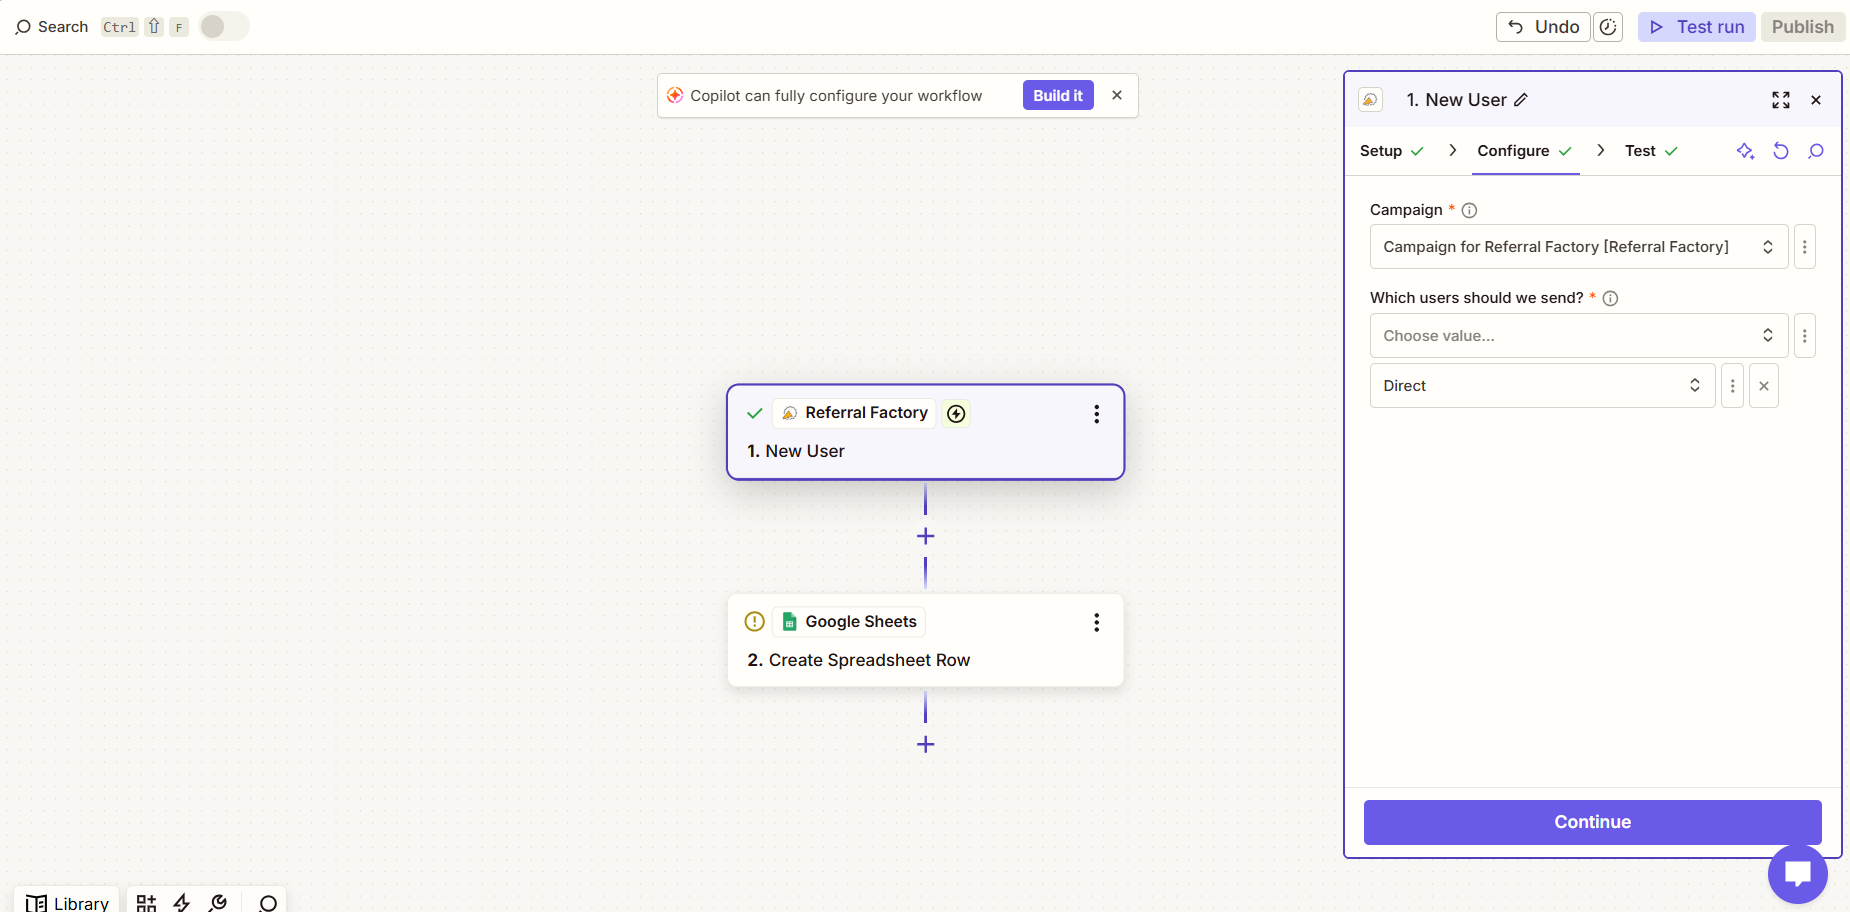1850x912 pixels.
Task: Switch to the Setup tab
Action: [1391, 151]
